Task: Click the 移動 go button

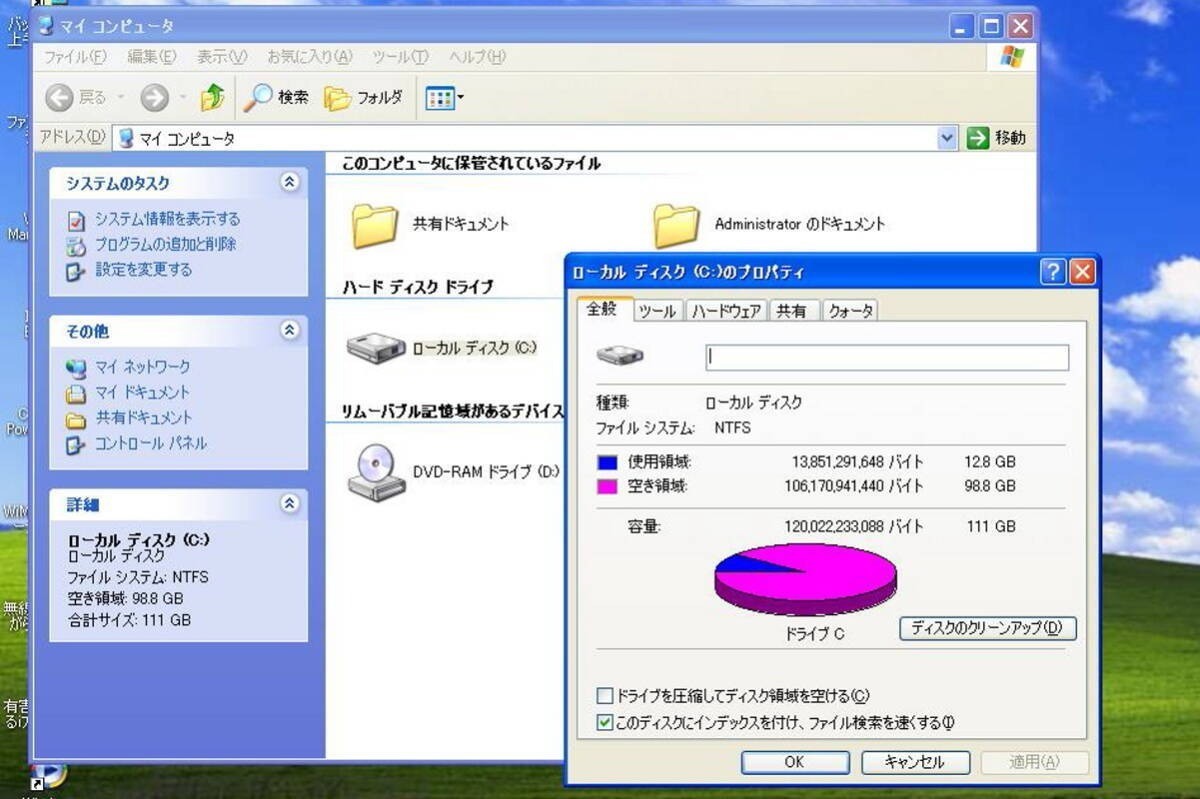Action: [997, 138]
